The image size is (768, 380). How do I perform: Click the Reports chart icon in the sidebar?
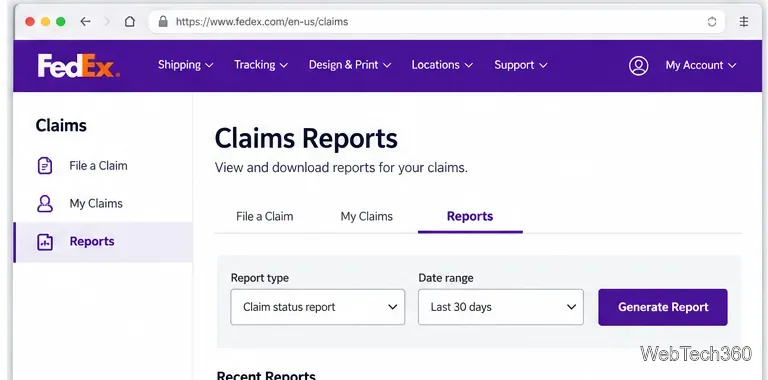coord(45,241)
